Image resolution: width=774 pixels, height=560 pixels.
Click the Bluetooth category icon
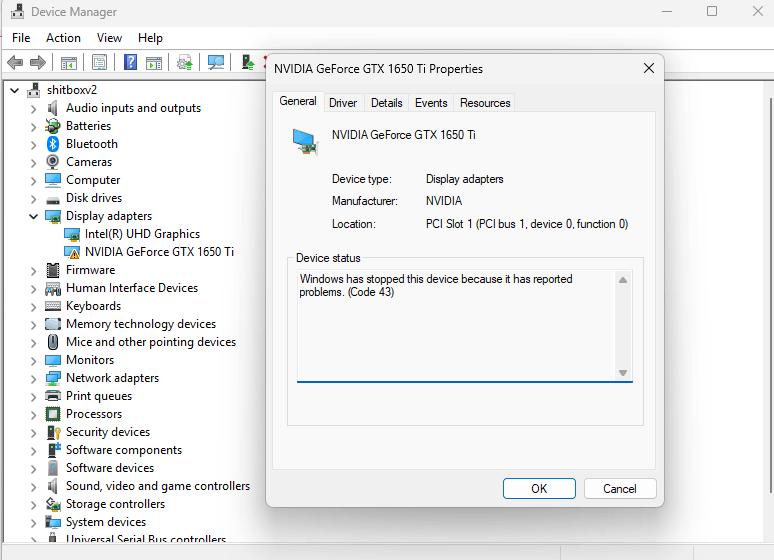coord(53,144)
